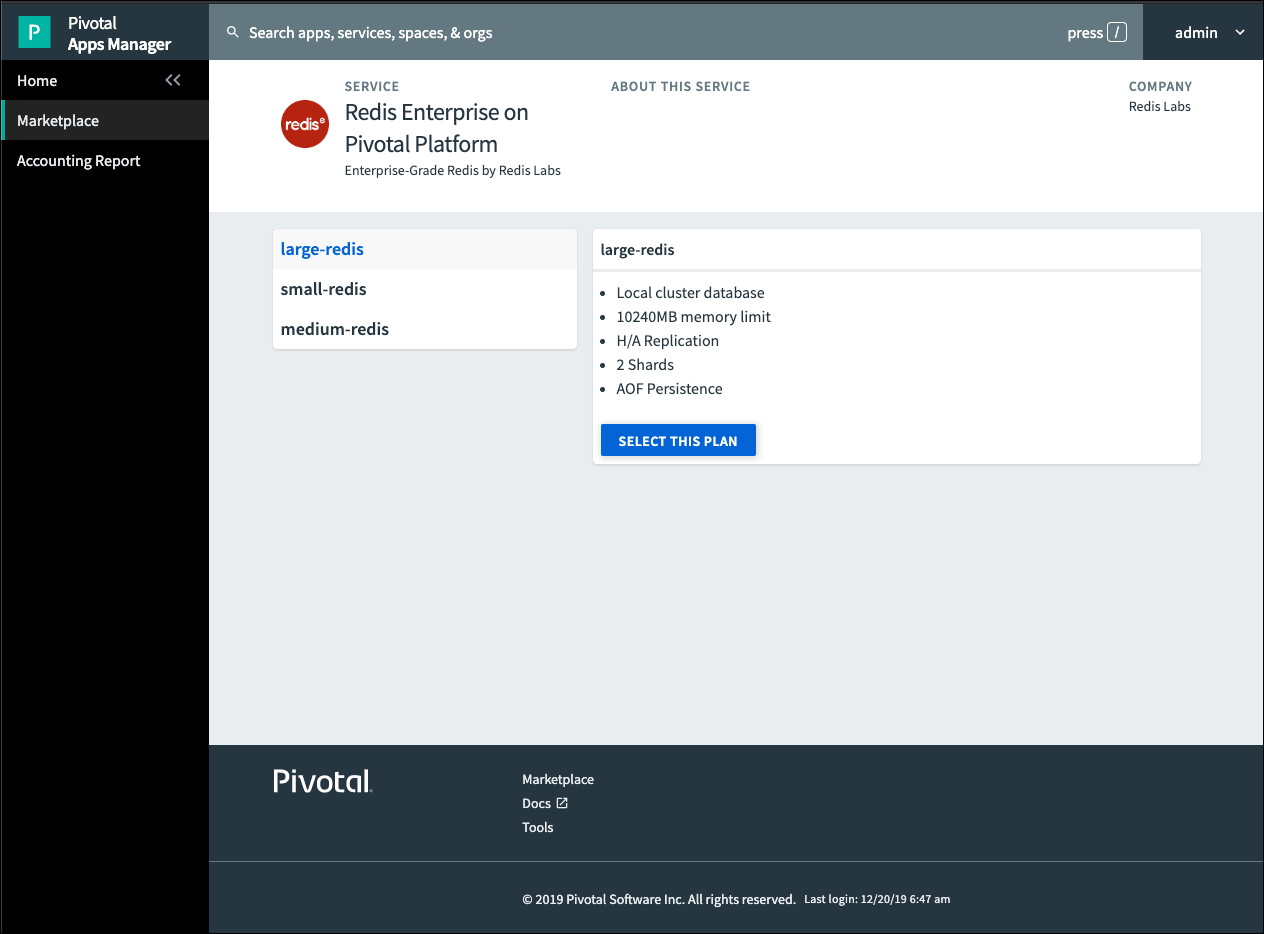This screenshot has width=1264, height=934.
Task: Go to Home in the sidebar
Action: 37,81
